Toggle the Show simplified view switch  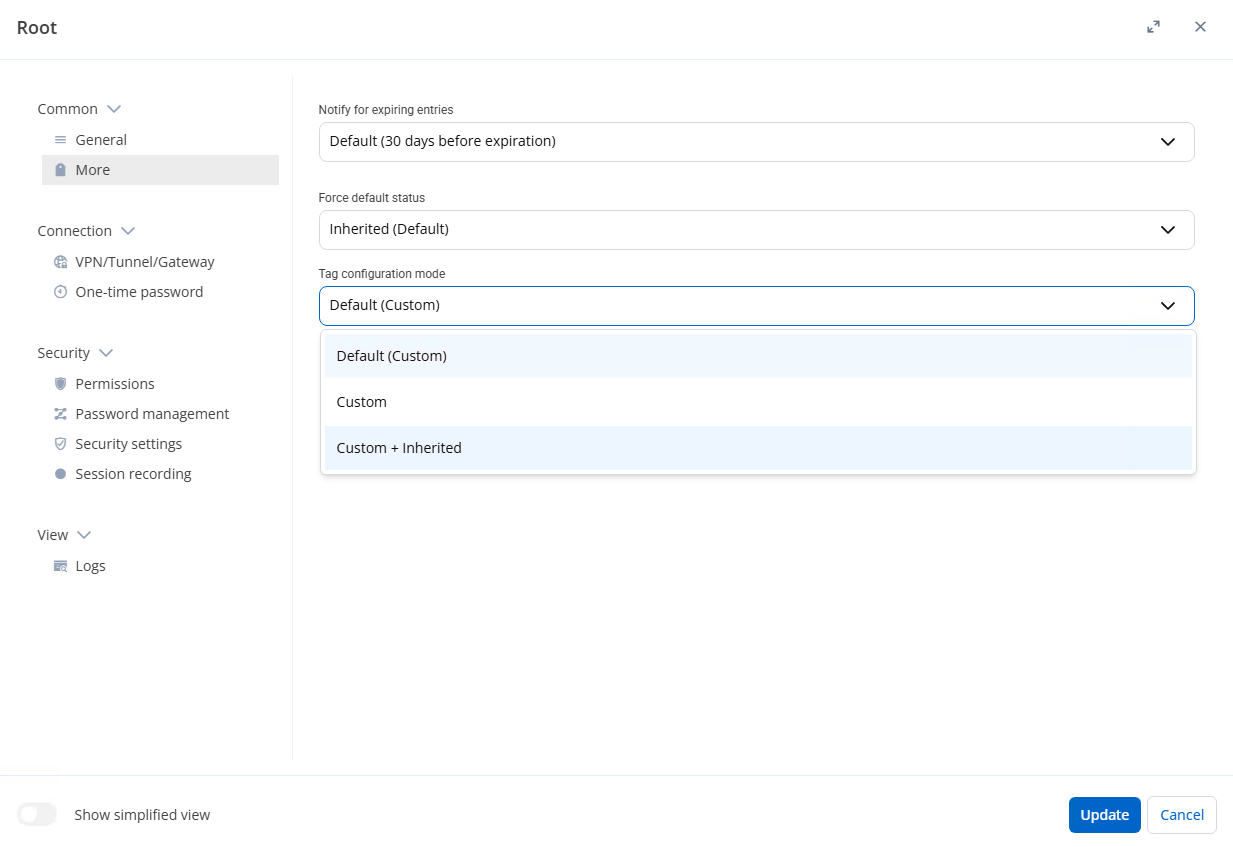point(37,815)
